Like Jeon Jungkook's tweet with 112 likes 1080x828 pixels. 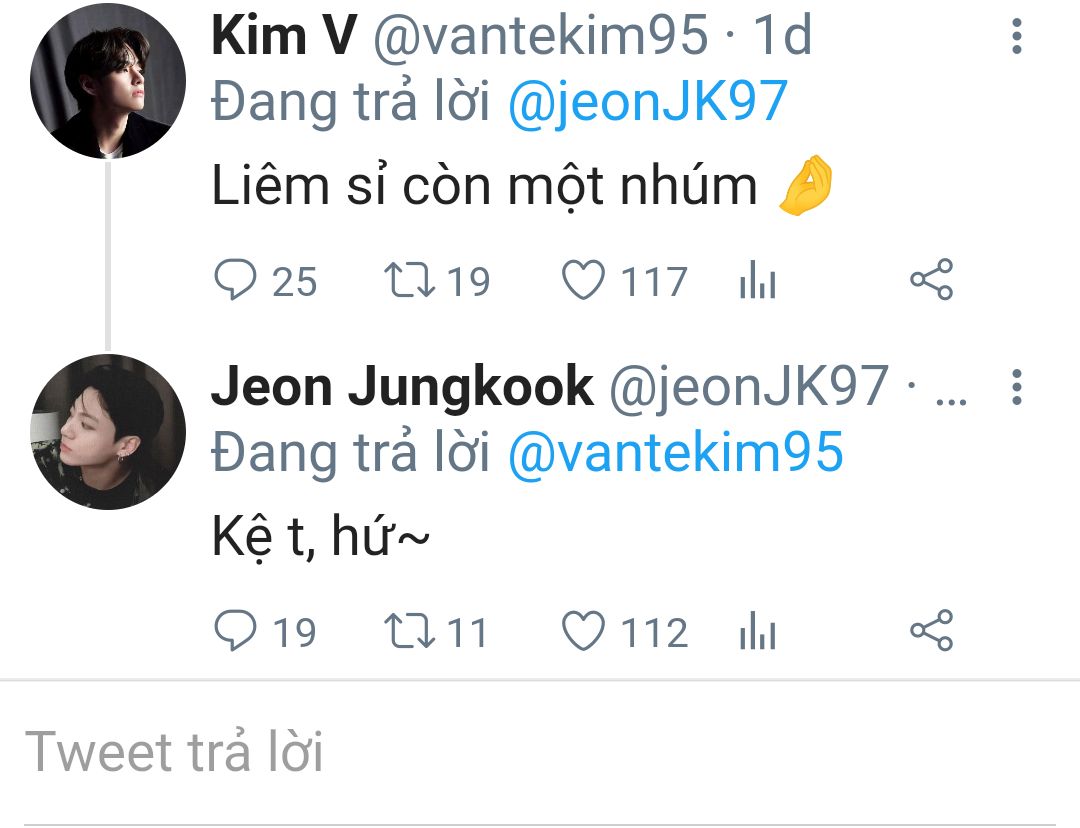tap(583, 630)
